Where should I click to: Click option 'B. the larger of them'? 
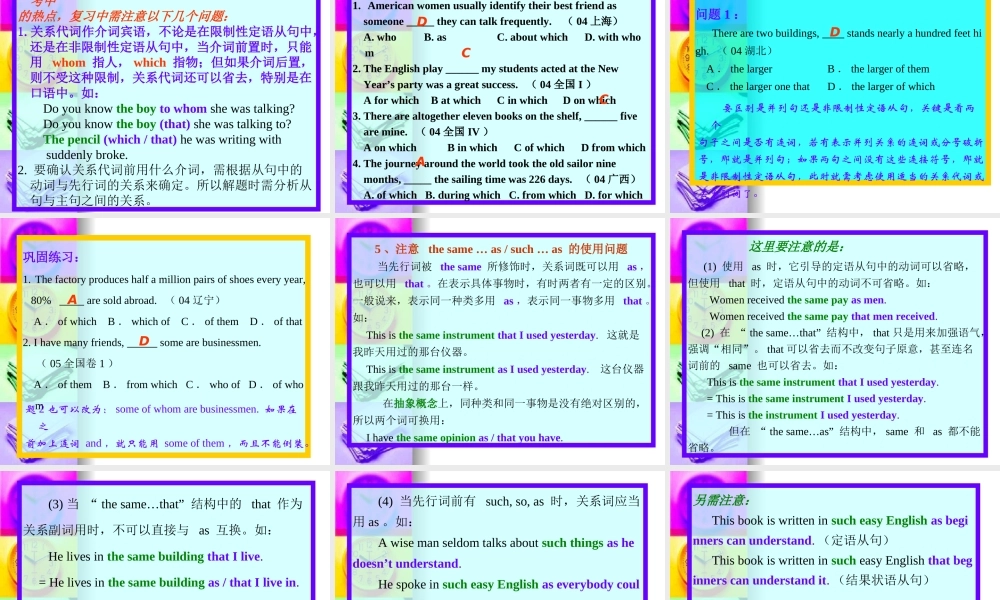click(878, 69)
